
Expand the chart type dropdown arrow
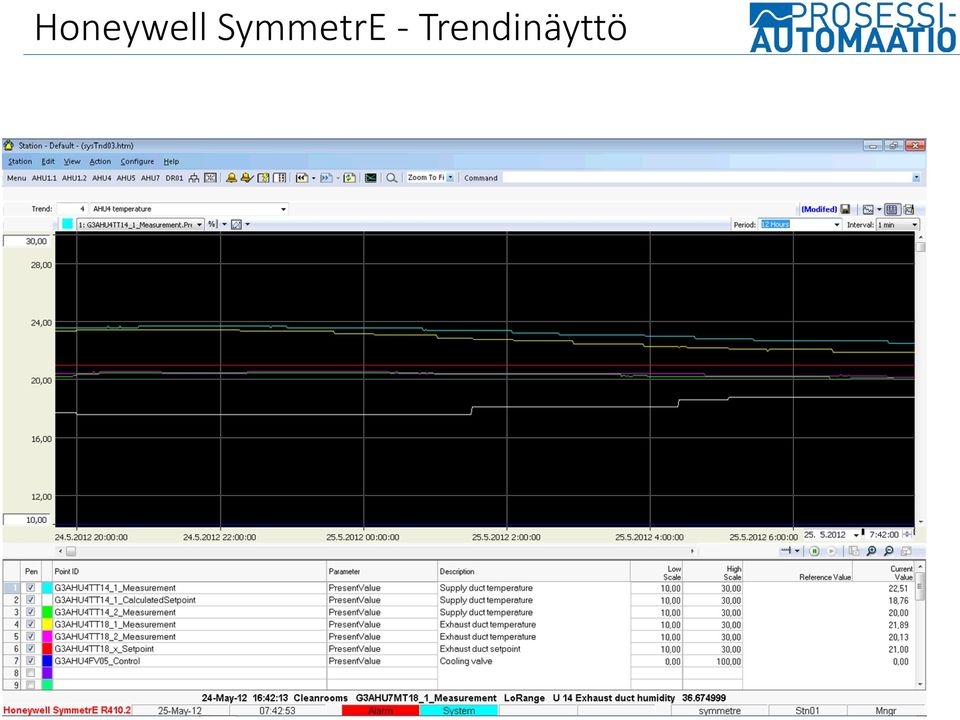tap(879, 209)
